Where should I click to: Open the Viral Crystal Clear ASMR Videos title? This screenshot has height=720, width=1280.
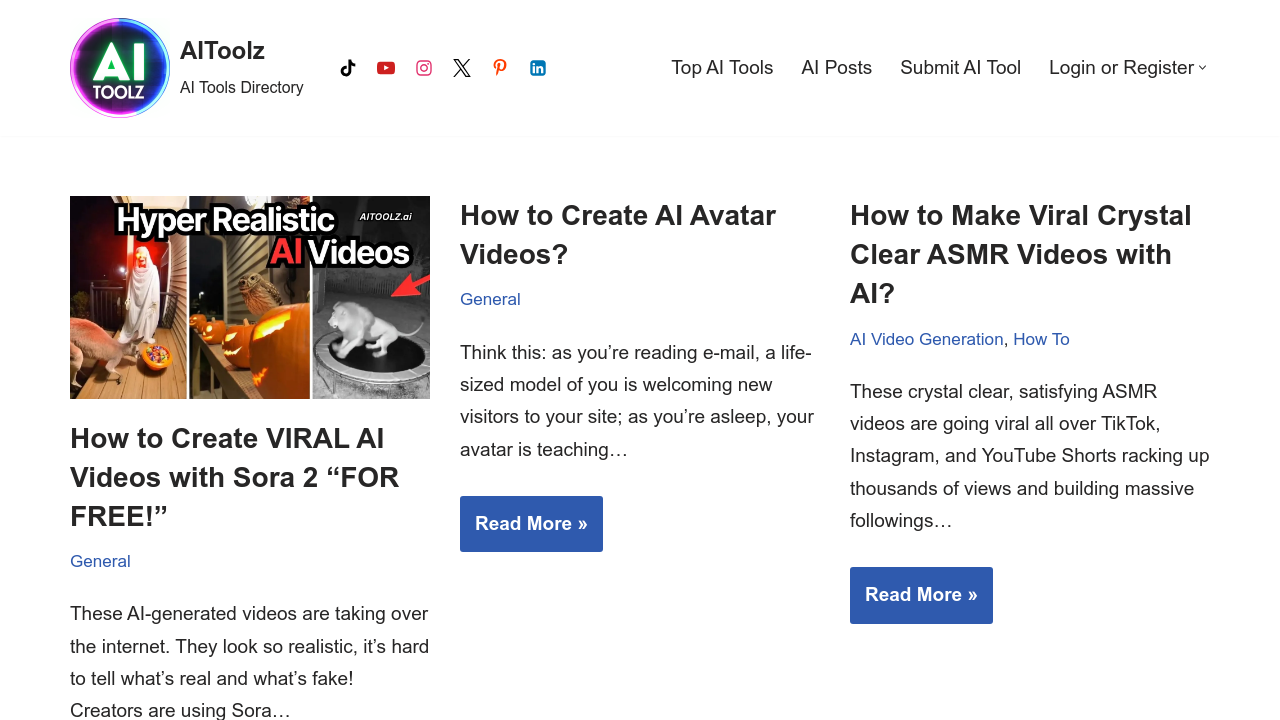tap(1020, 254)
